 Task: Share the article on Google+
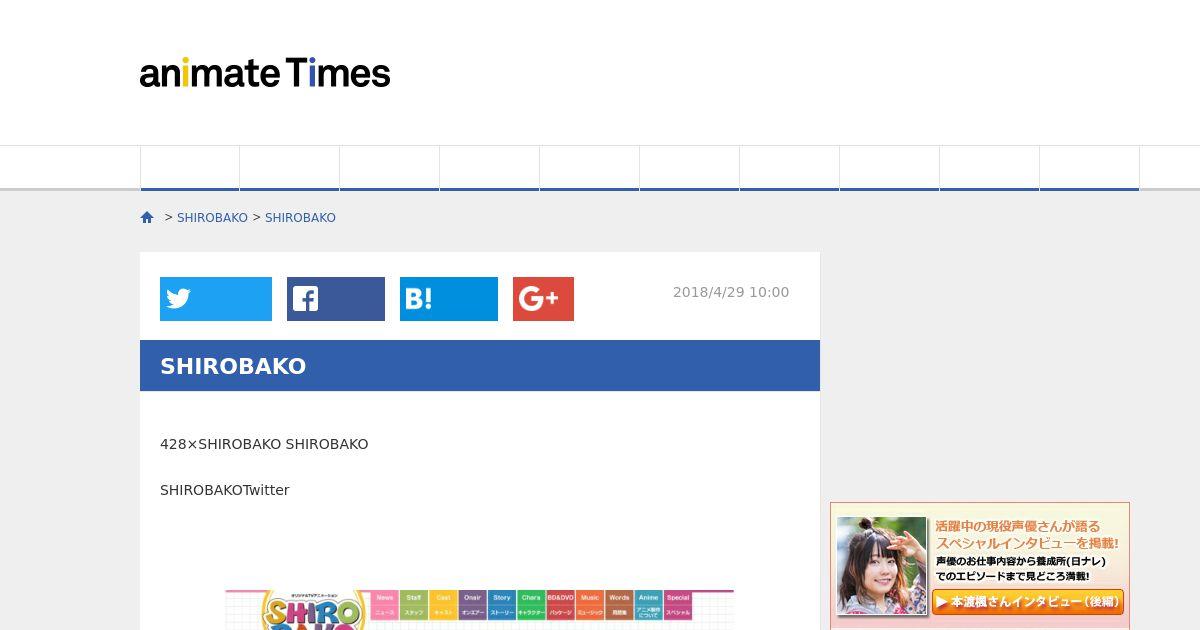pyautogui.click(x=543, y=299)
